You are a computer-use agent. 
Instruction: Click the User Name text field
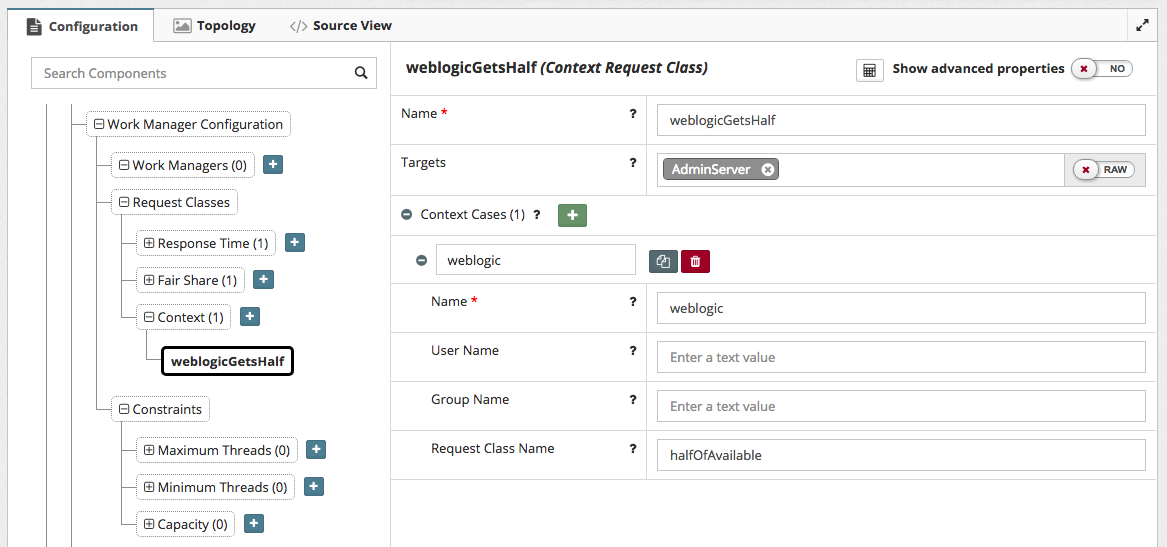tap(900, 357)
